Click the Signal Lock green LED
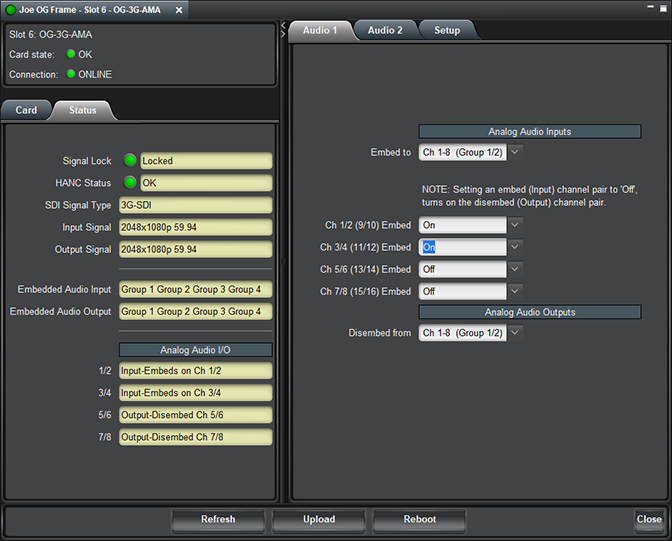Image resolution: width=672 pixels, height=541 pixels. coord(130,160)
